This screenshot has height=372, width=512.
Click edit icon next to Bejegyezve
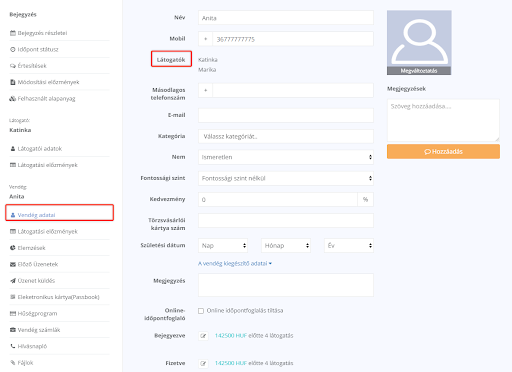point(203,336)
